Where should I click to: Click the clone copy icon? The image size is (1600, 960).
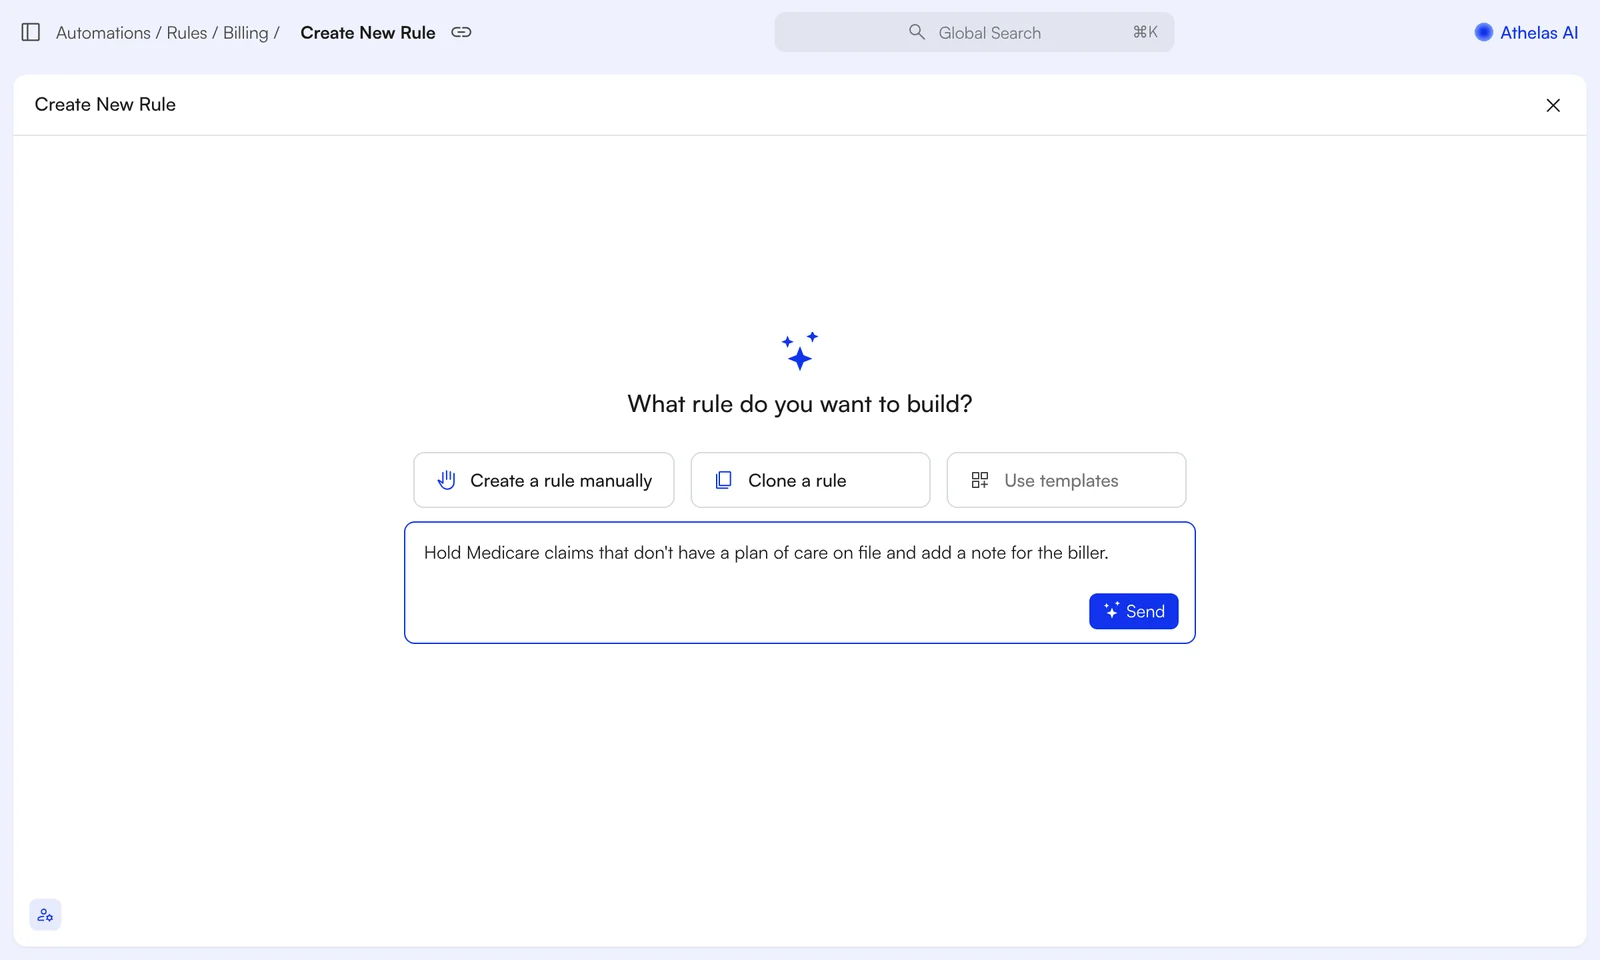[724, 480]
